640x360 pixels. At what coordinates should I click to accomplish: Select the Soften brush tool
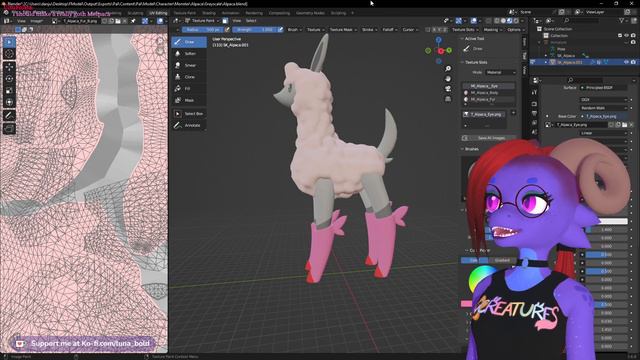189,53
